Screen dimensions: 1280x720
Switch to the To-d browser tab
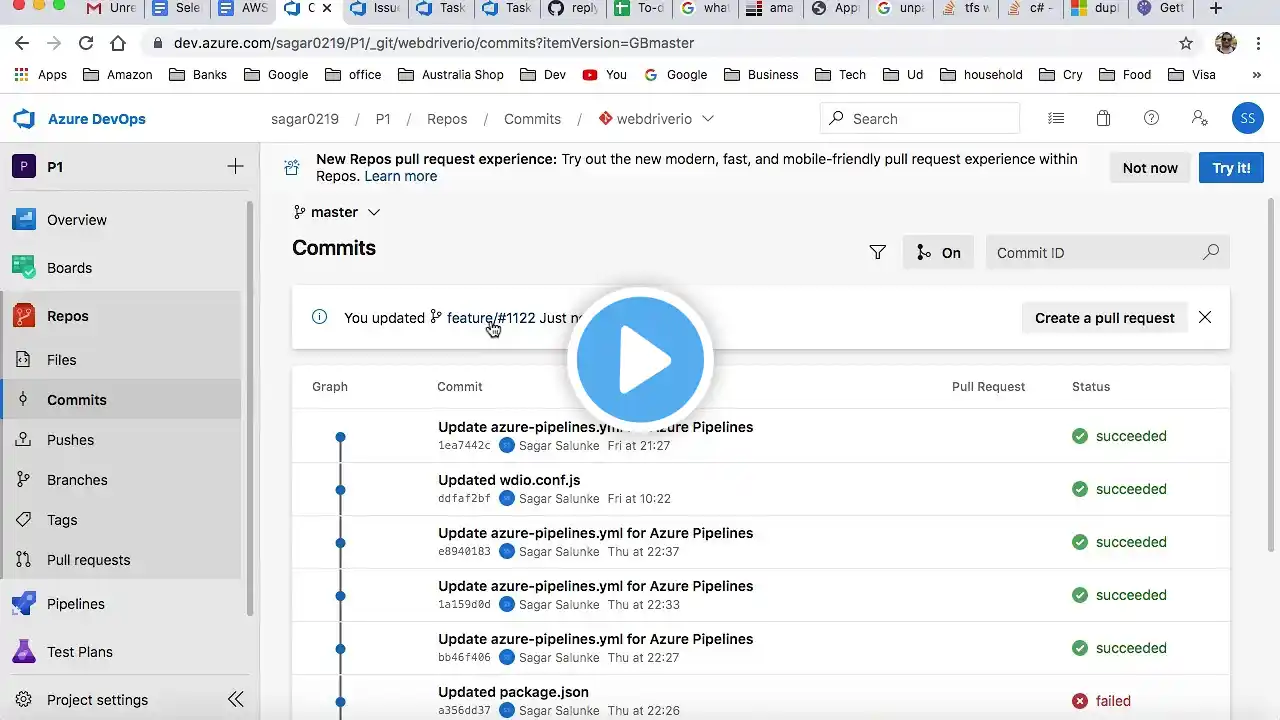click(x=638, y=8)
